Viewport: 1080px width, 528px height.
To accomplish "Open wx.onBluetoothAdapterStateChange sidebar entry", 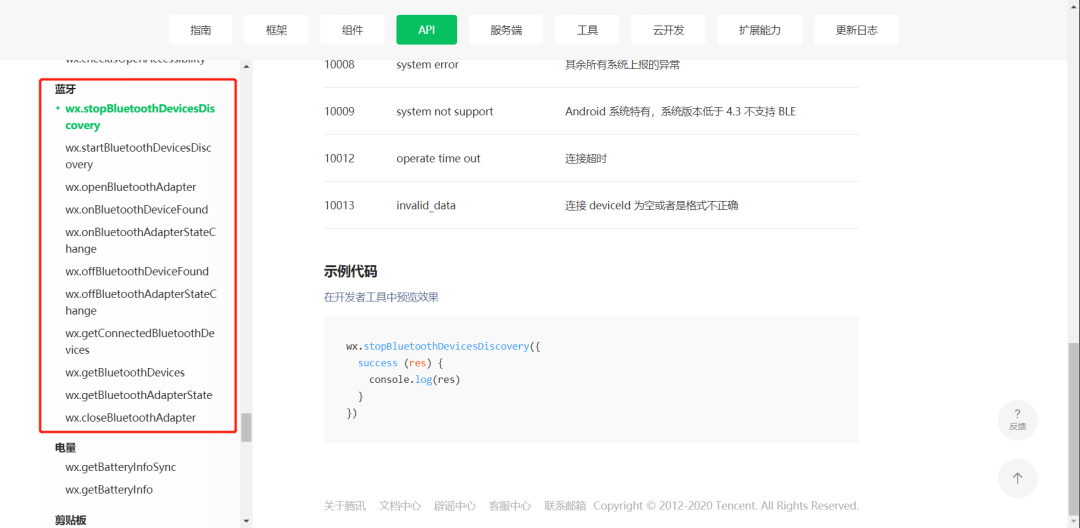I will [x=141, y=240].
